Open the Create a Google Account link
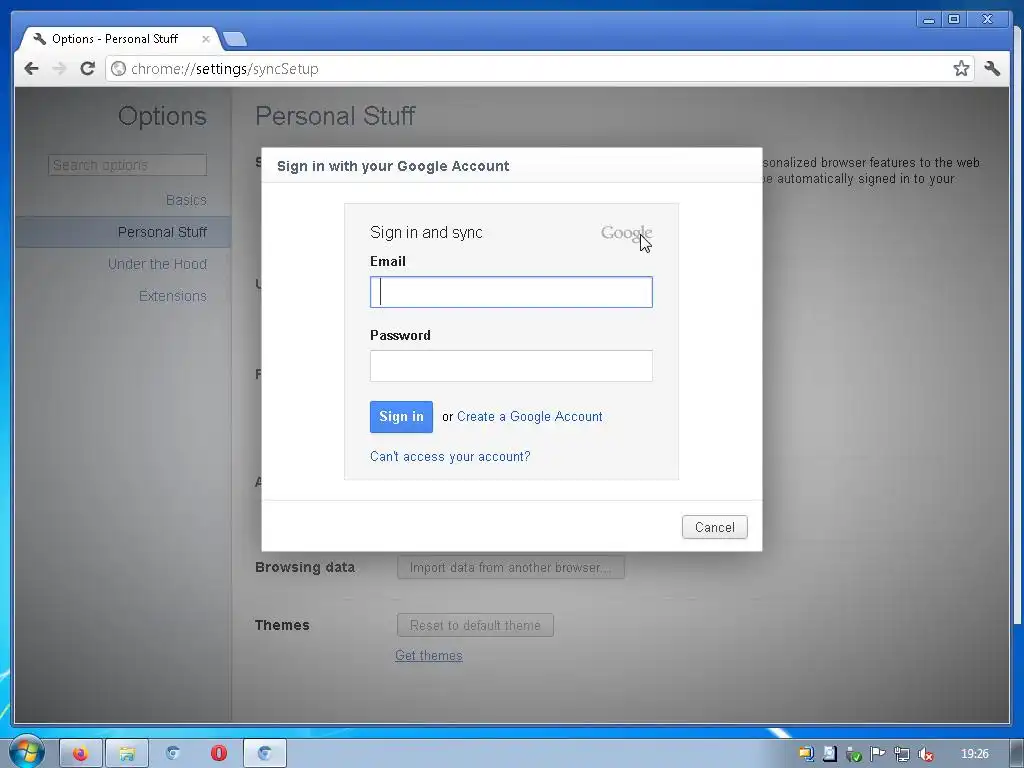Screen dimensions: 1024x768 tap(530, 417)
